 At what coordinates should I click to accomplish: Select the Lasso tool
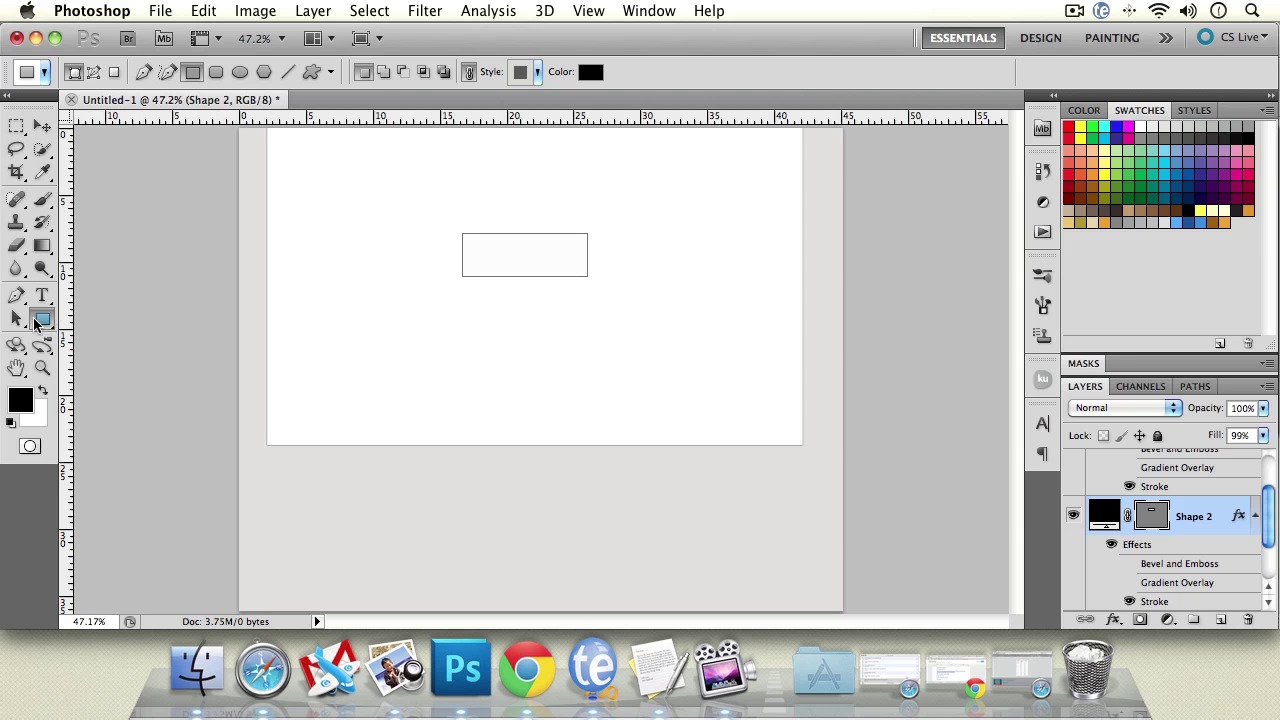[x=16, y=149]
